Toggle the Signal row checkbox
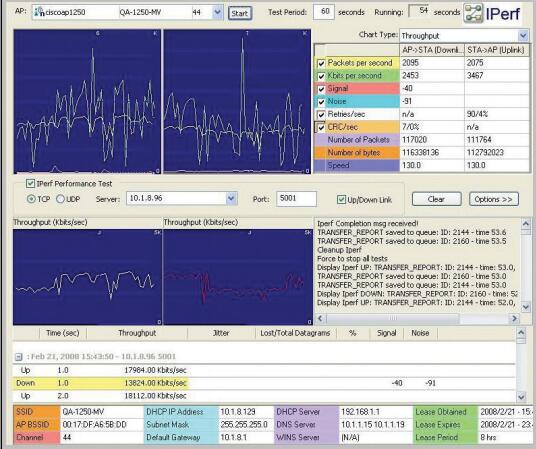 321,89
